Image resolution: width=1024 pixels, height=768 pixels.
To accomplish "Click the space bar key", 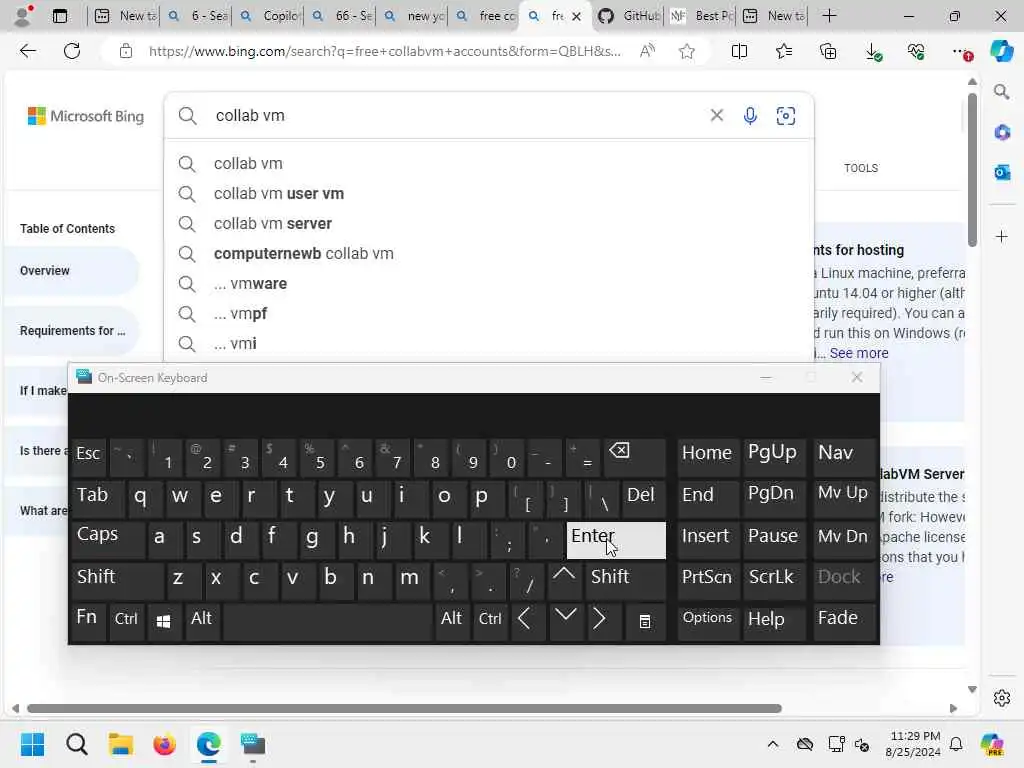I will click(x=328, y=622).
